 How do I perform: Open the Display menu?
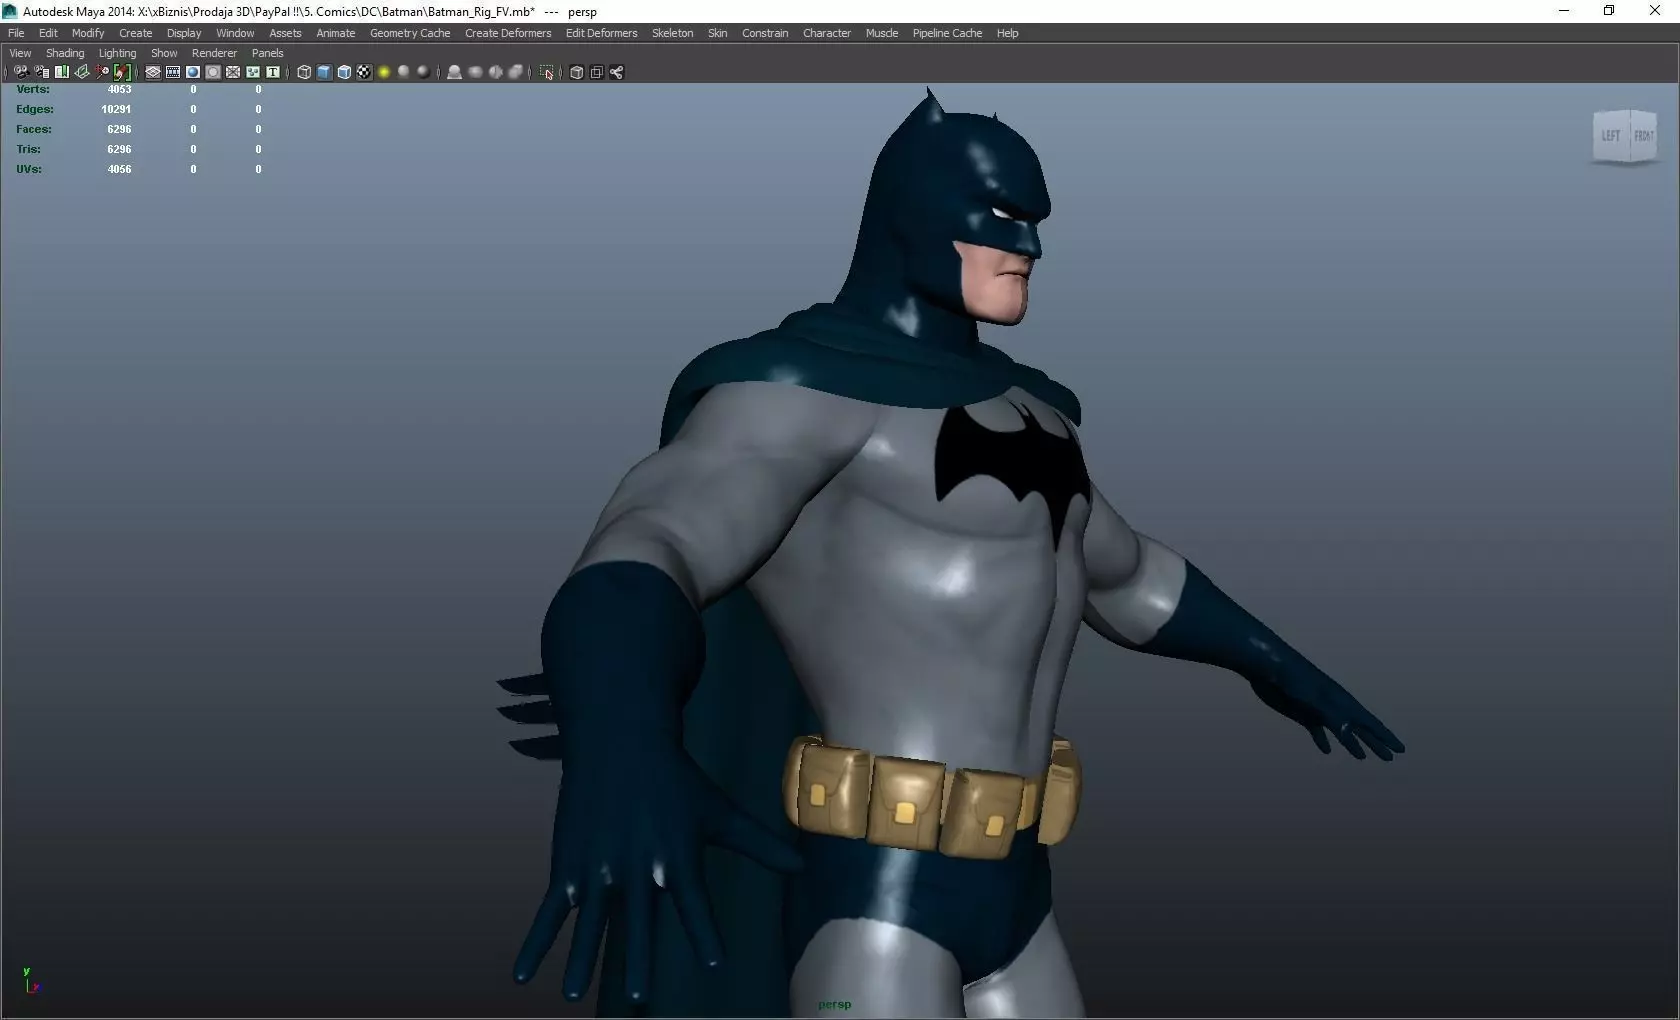(184, 33)
